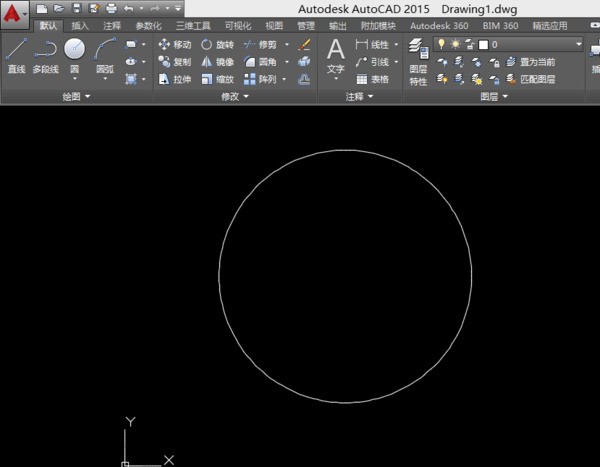Click 置为当前 (Make Current) button

tap(531, 62)
